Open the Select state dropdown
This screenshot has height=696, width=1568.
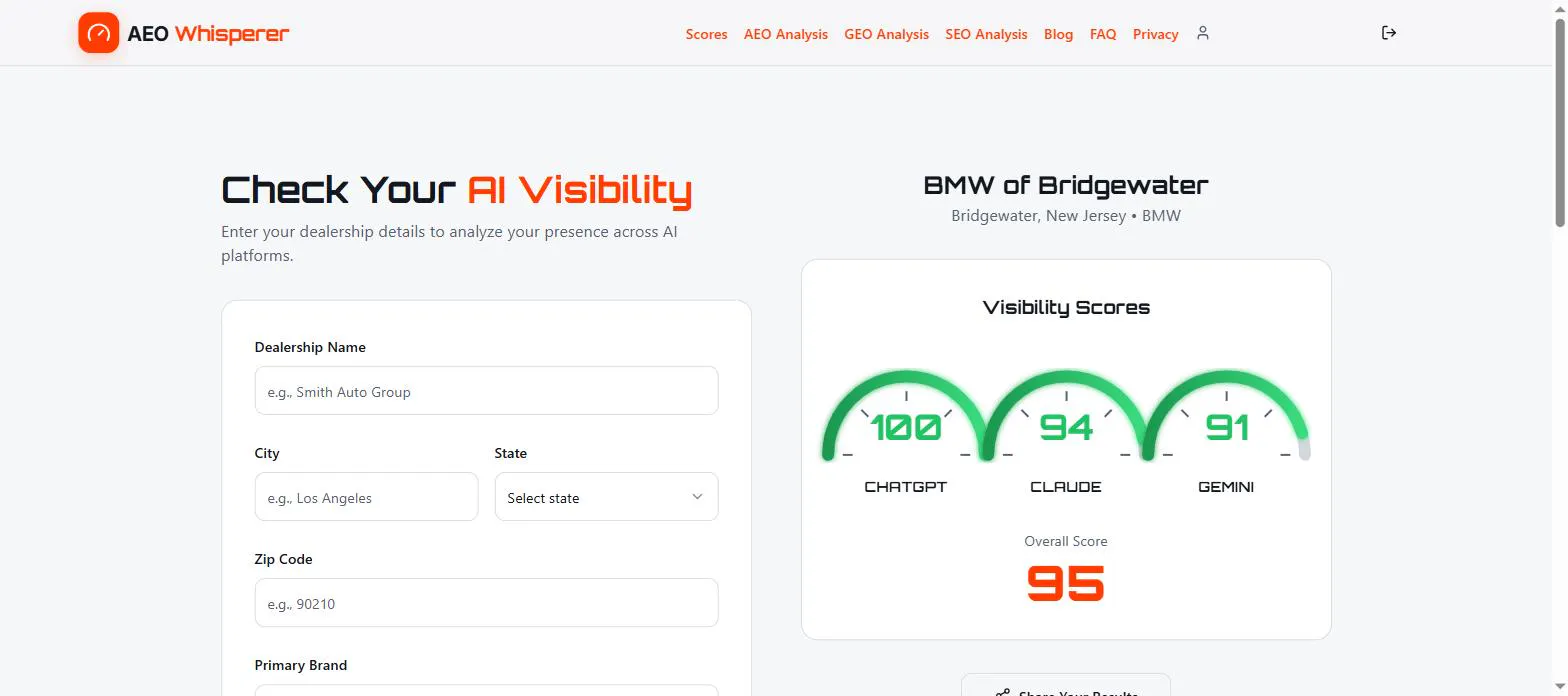click(606, 497)
